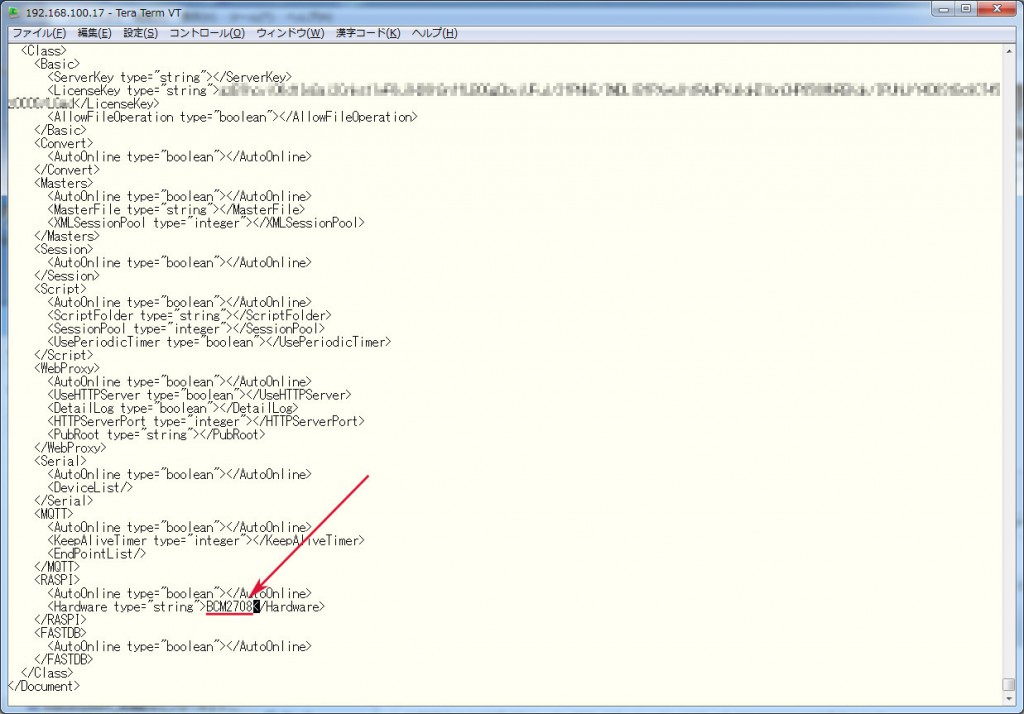Screen dimensions: 1024x714
Task: Click the opening <Script> tag
Action: (60, 289)
